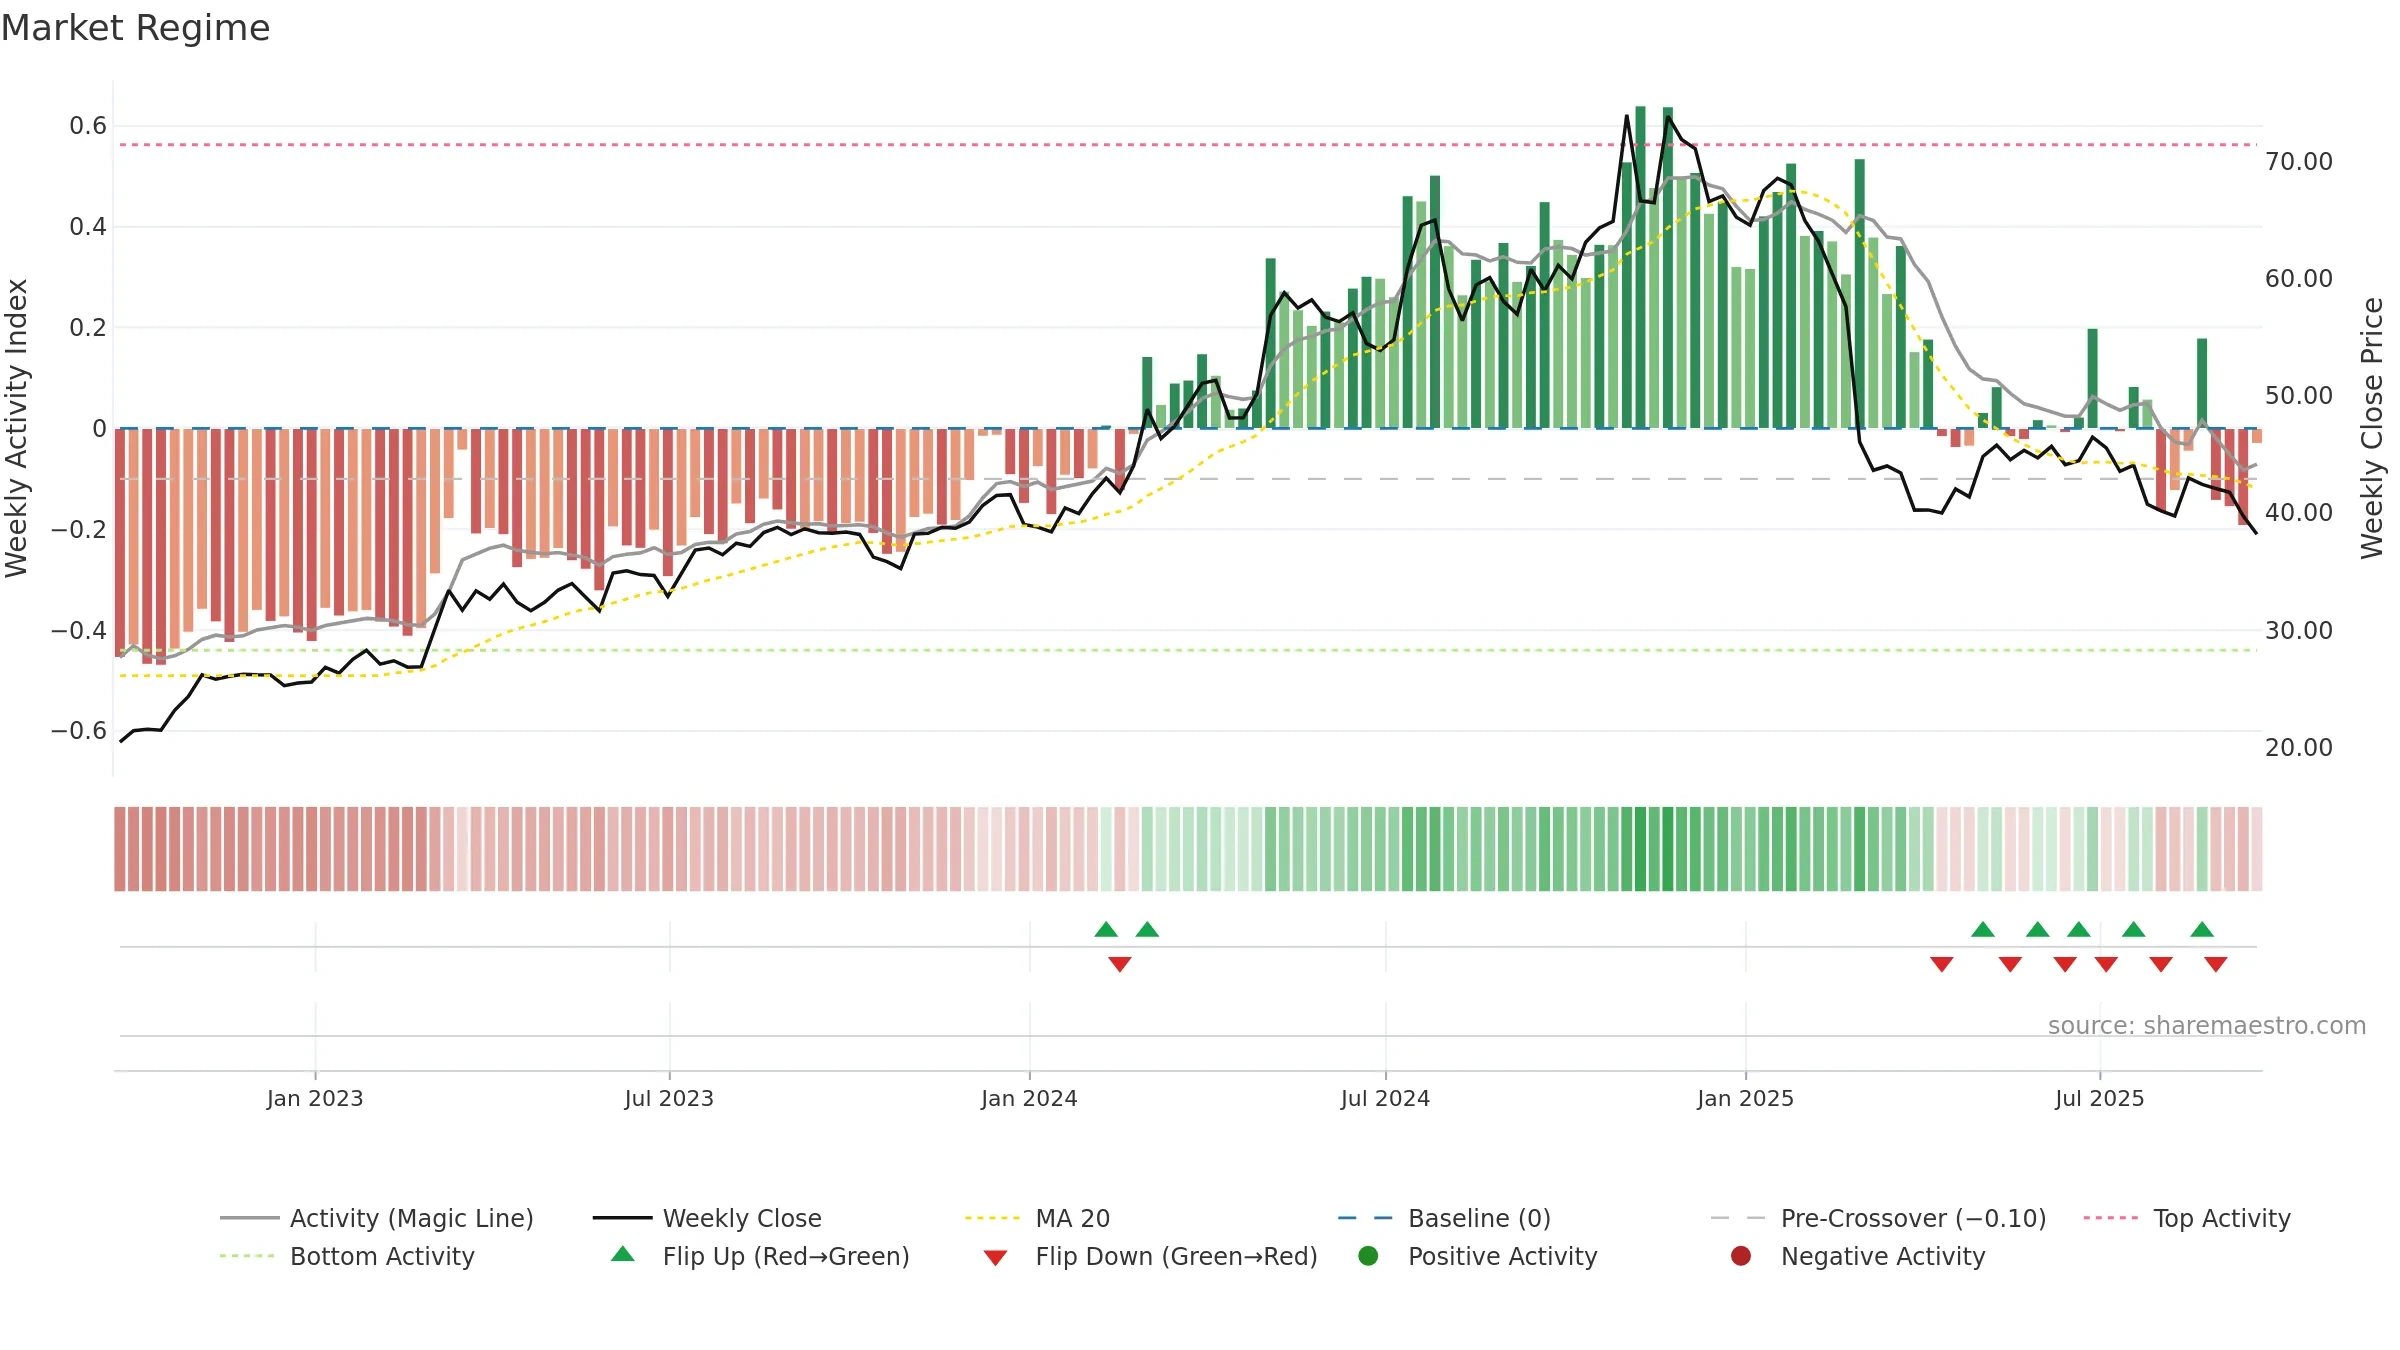Click the 0.2 activity axis tick
This screenshot has height=1350, width=2400.
pos(88,327)
